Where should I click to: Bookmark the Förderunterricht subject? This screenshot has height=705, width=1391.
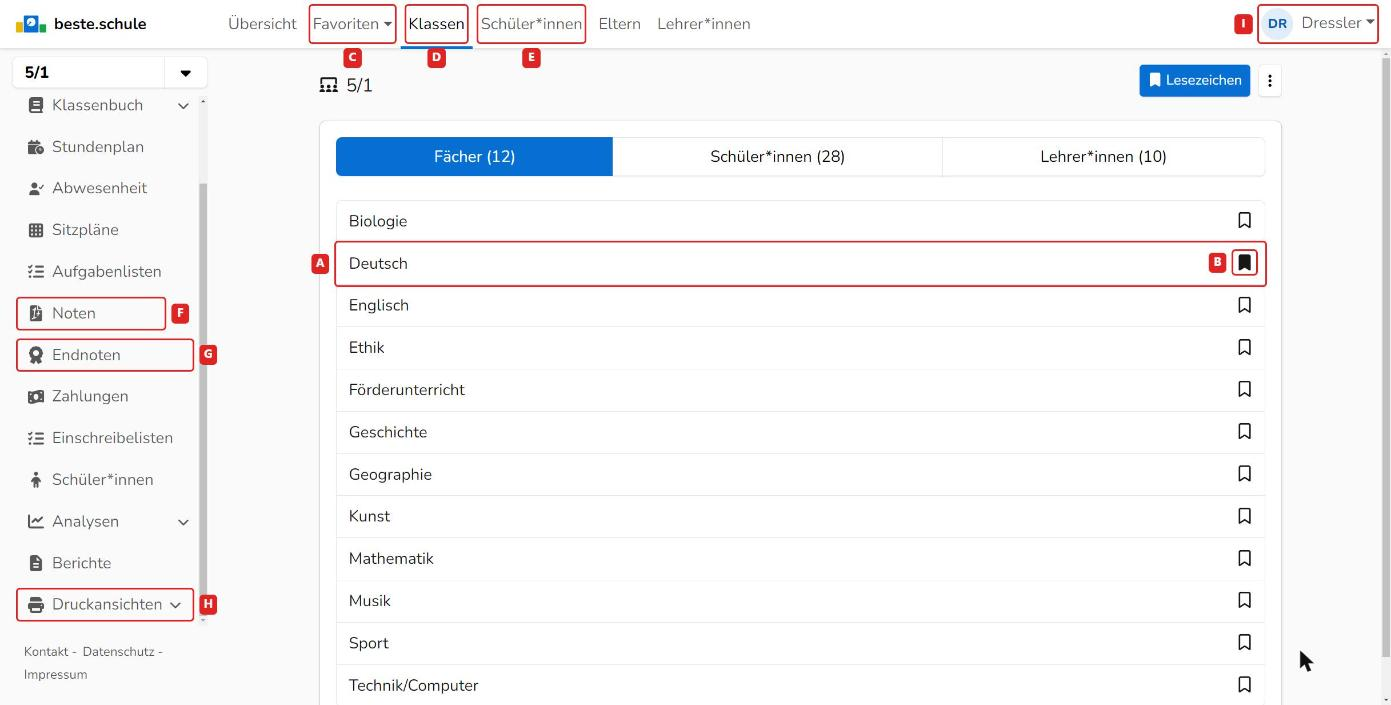tap(1244, 389)
